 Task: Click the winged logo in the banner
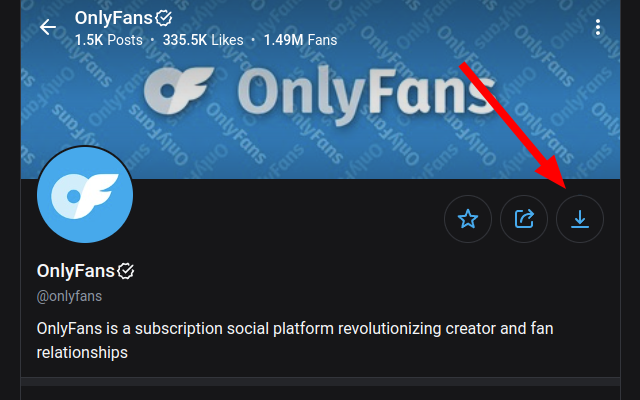179,91
